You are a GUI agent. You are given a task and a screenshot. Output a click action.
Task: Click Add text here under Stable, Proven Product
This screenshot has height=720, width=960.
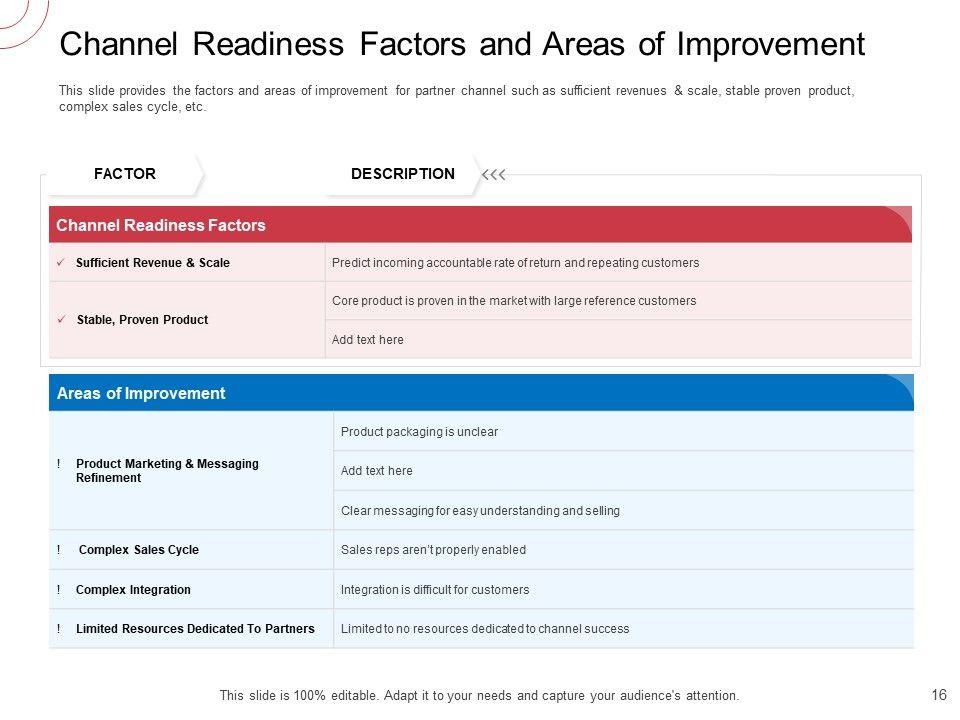coord(368,340)
